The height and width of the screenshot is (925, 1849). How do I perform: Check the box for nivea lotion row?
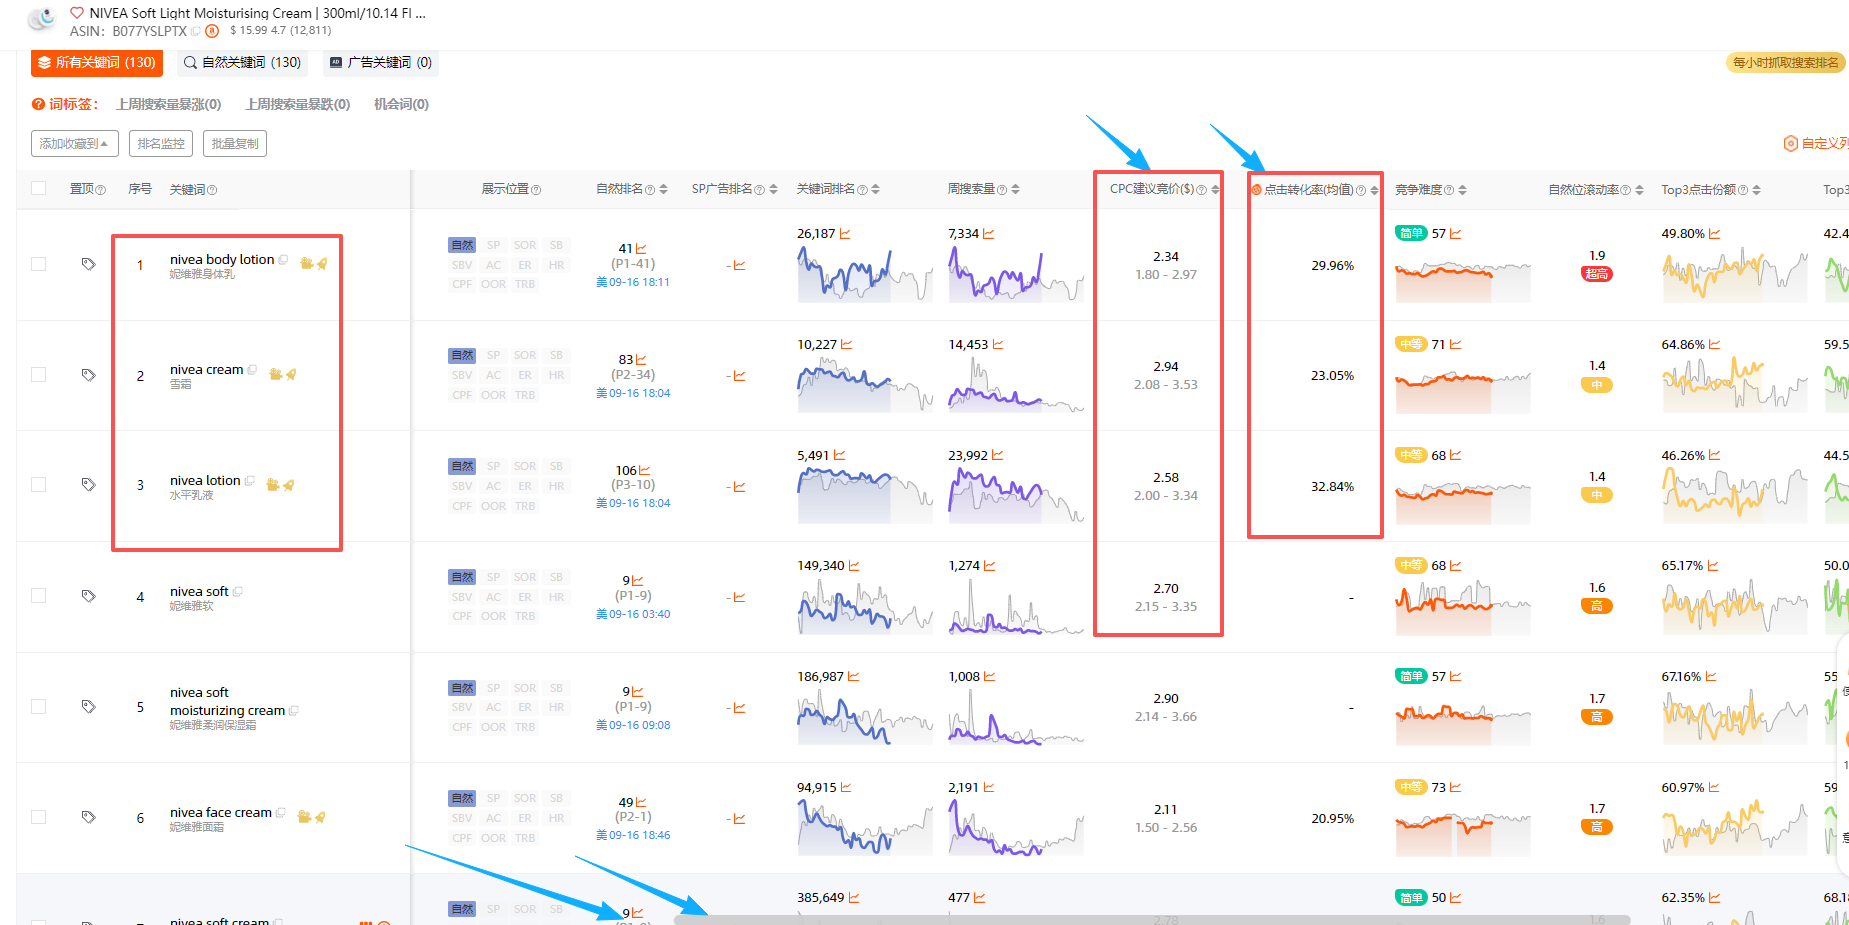point(38,485)
